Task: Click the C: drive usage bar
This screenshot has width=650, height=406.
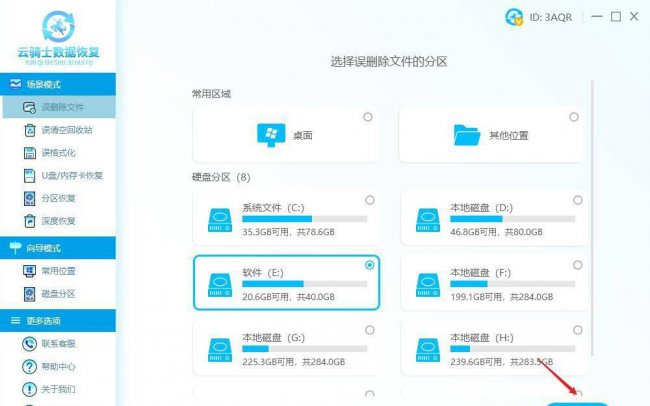Action: (x=305, y=219)
